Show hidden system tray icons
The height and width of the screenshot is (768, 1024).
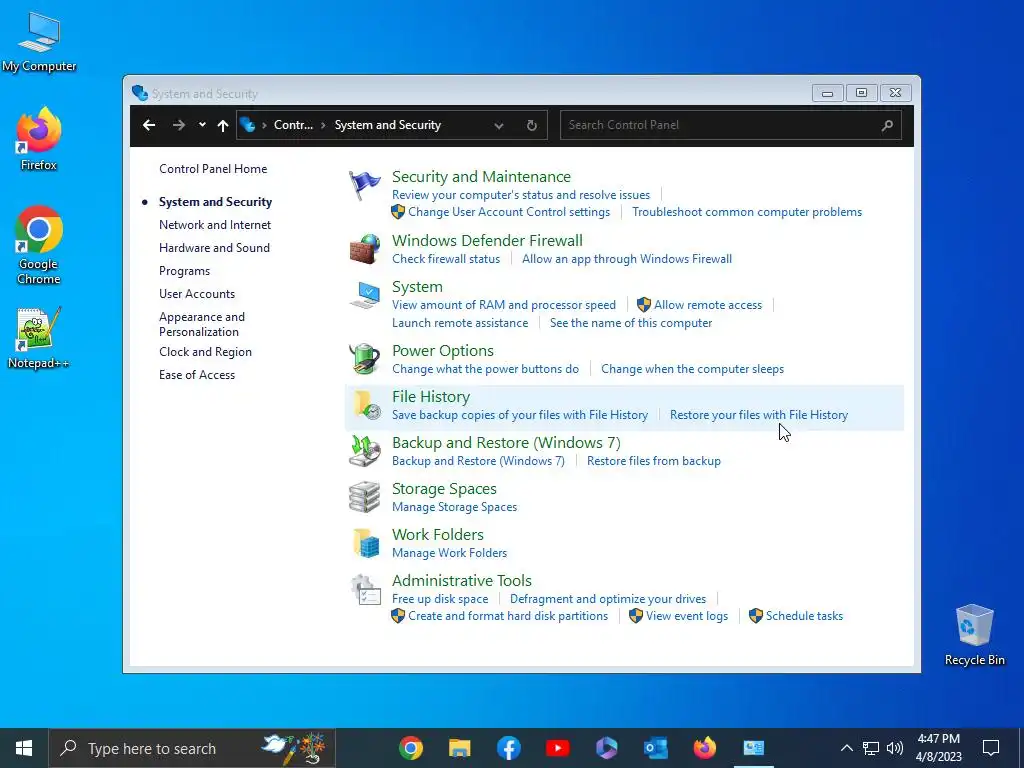pyautogui.click(x=846, y=748)
